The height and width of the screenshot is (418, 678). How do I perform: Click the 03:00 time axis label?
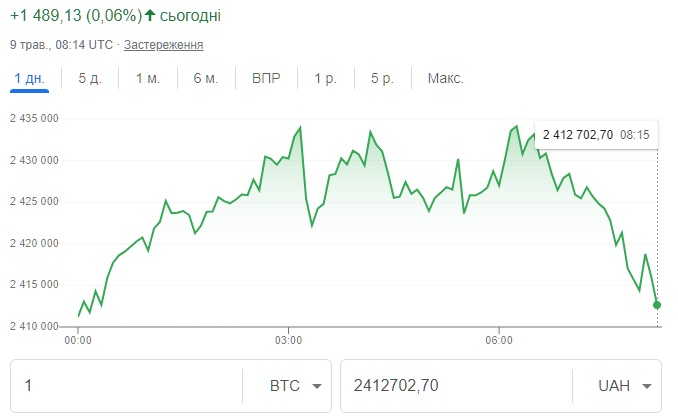(288, 341)
